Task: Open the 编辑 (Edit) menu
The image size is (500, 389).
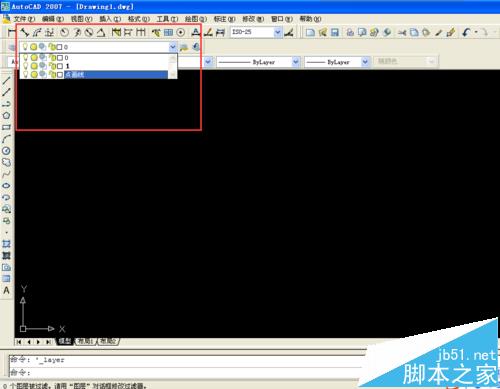Action: click(x=53, y=19)
